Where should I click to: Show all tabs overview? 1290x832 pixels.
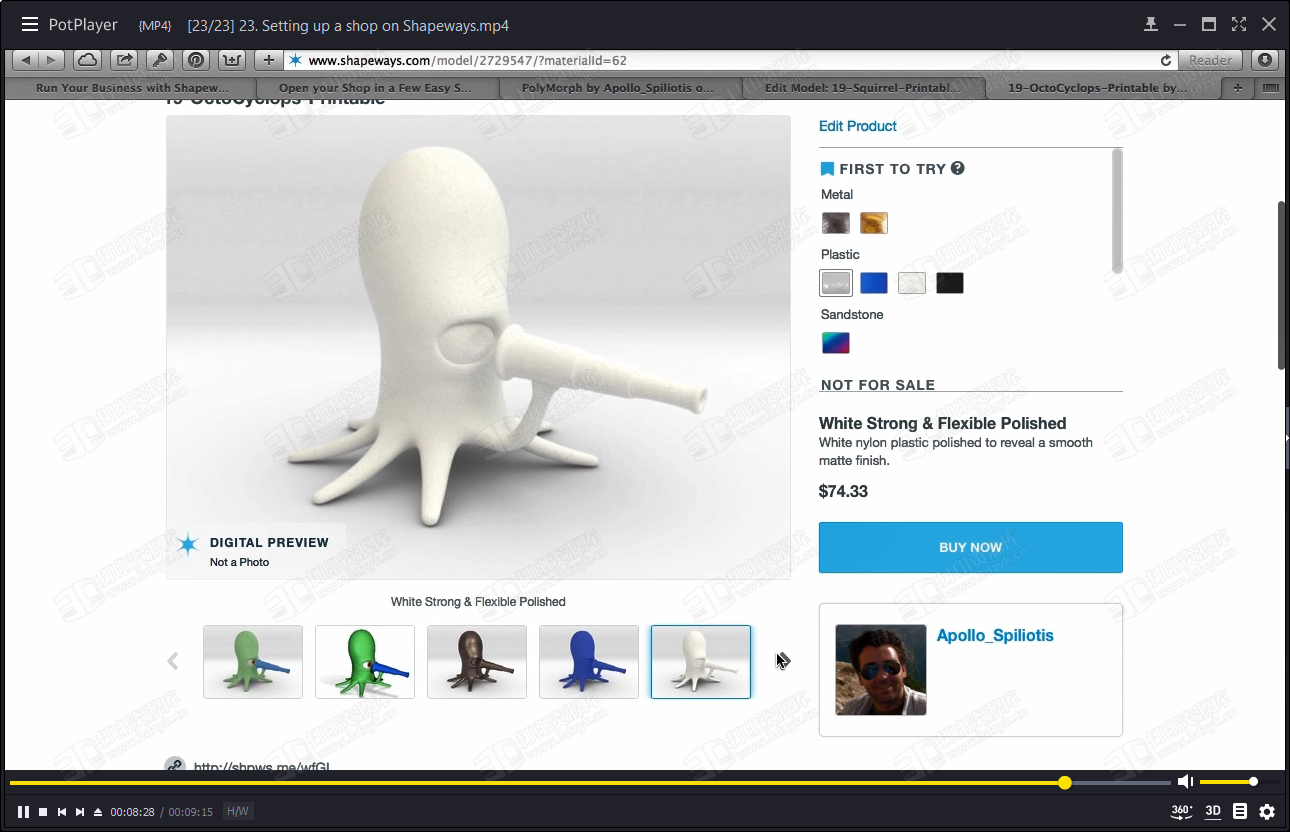1270,88
